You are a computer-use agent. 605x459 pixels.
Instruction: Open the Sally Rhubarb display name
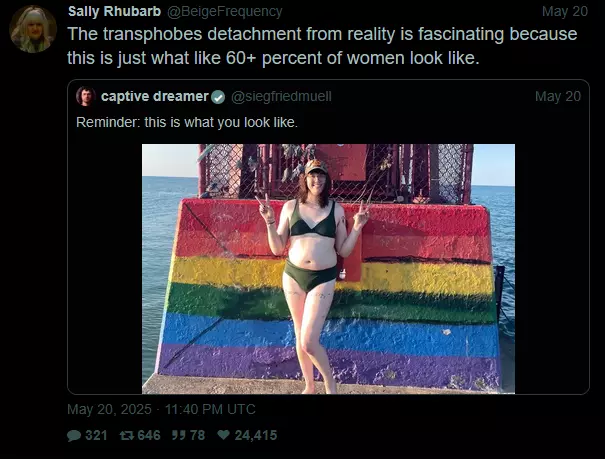[114, 12]
